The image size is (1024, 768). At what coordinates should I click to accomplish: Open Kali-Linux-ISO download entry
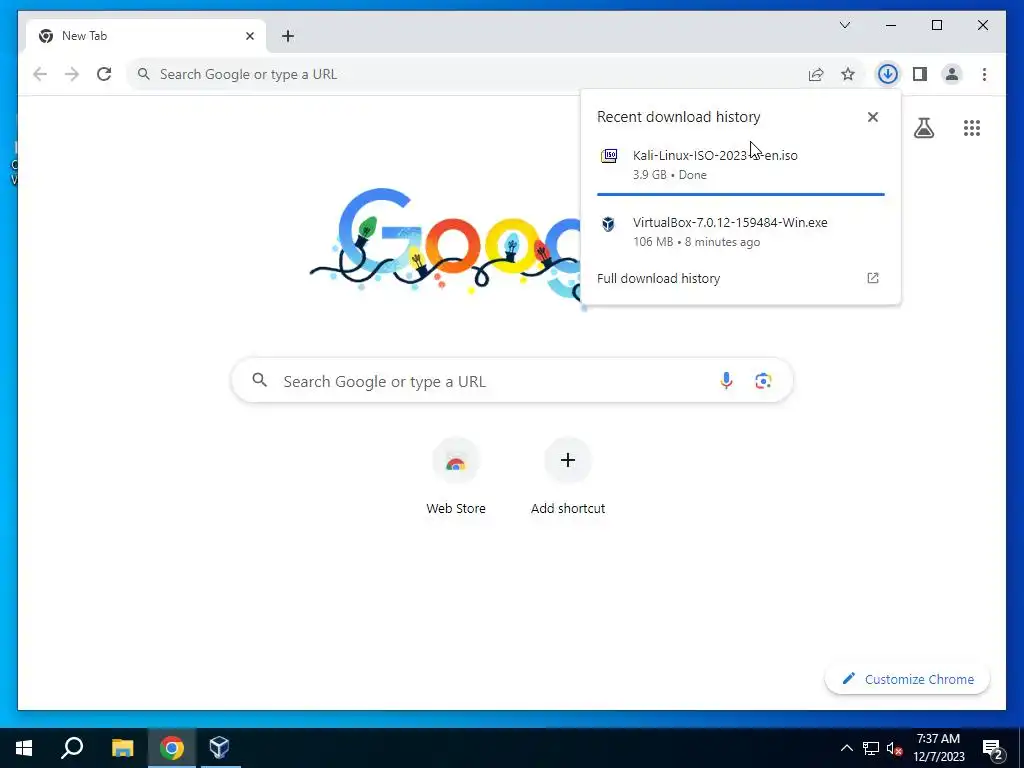click(741, 165)
